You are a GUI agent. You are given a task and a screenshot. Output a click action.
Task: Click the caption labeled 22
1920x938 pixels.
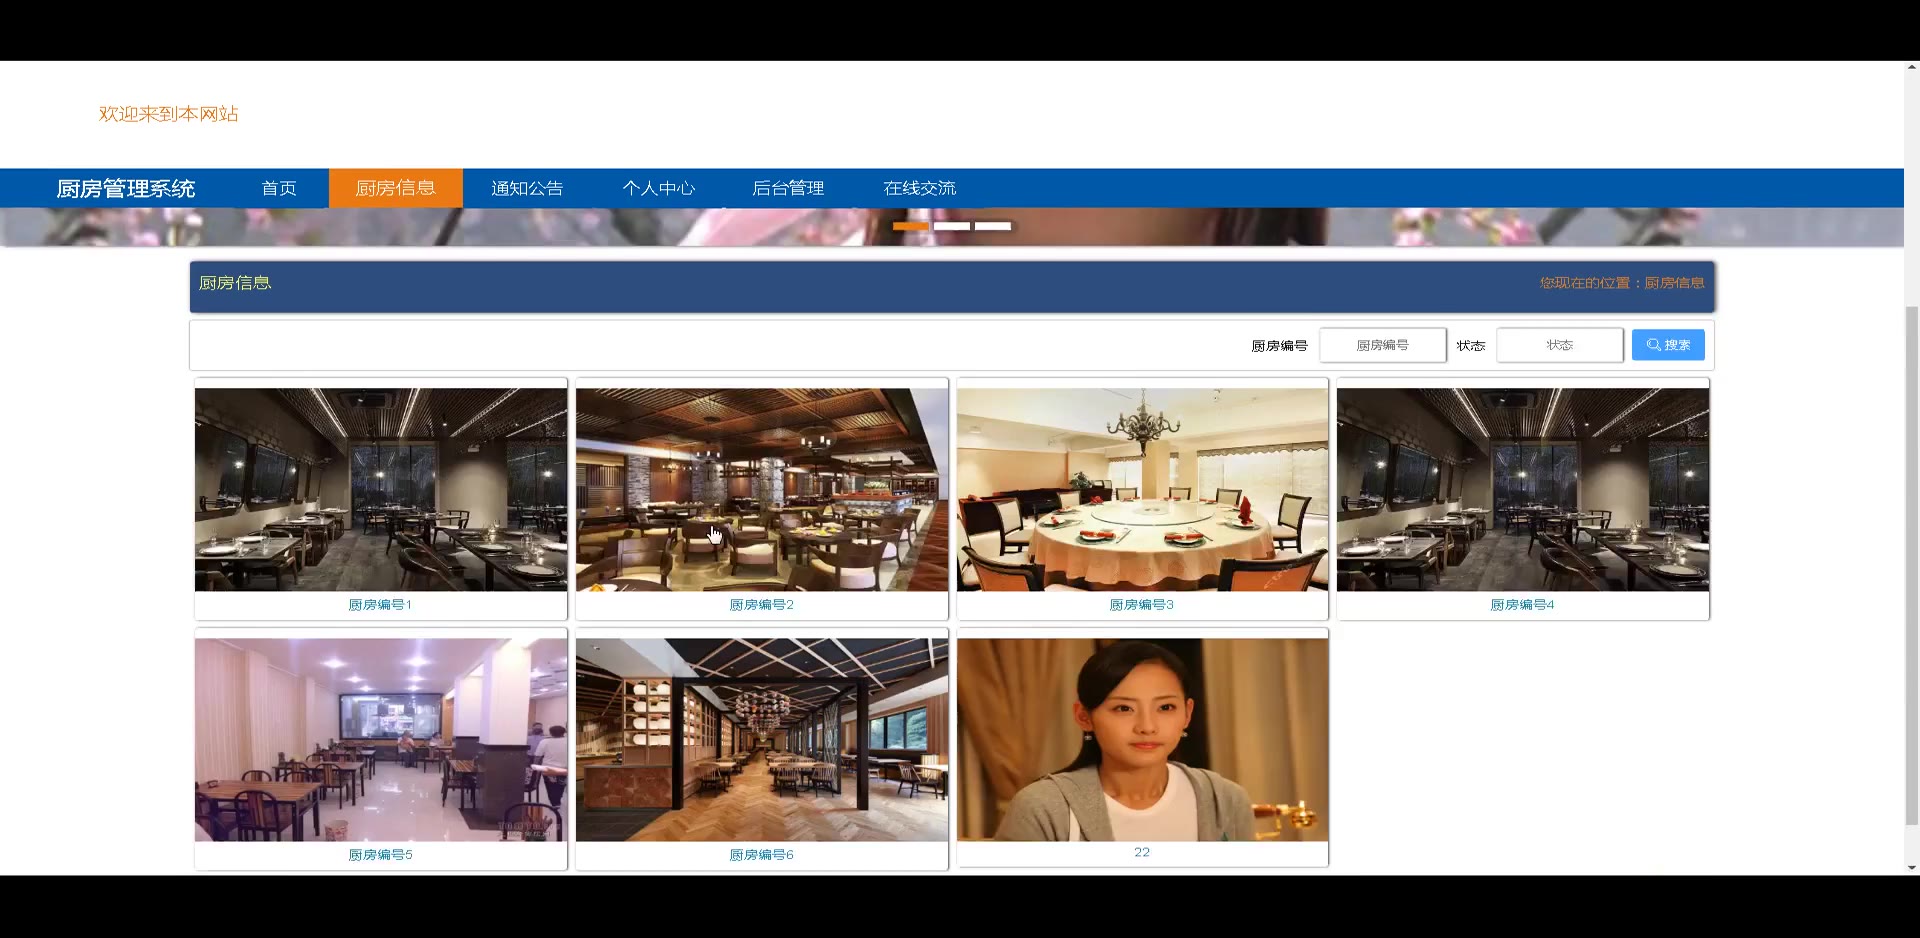1142,852
